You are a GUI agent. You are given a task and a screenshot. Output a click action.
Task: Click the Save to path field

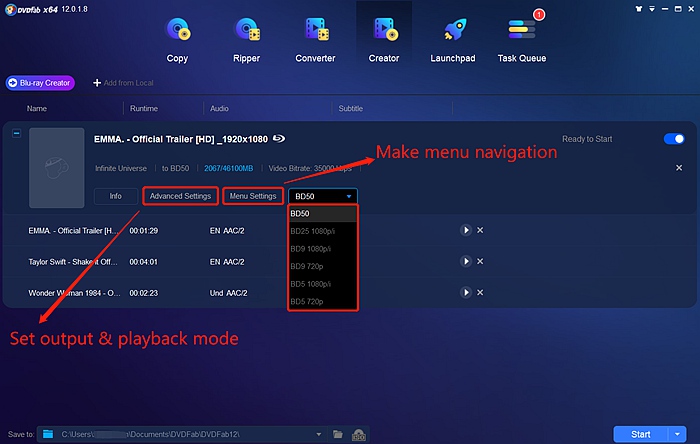[183, 434]
